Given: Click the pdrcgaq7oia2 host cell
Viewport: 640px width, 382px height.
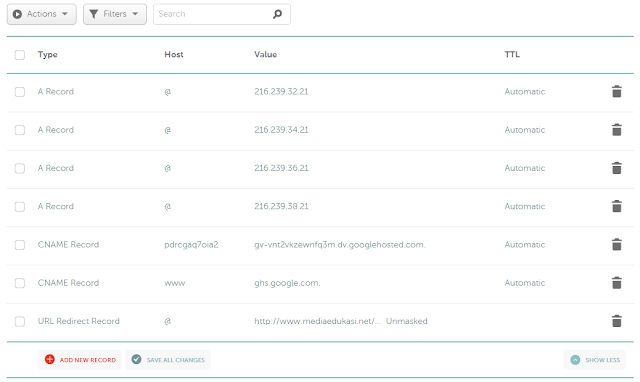Looking at the screenshot, I should coord(191,244).
